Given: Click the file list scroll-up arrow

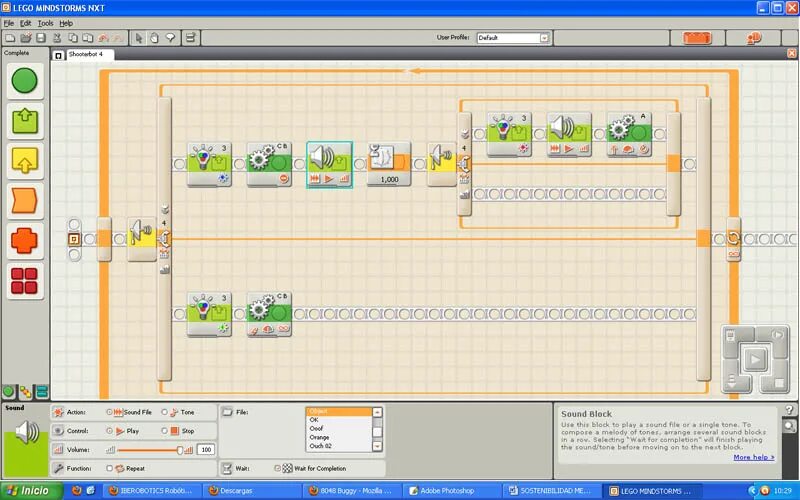Looking at the screenshot, I should [x=377, y=412].
